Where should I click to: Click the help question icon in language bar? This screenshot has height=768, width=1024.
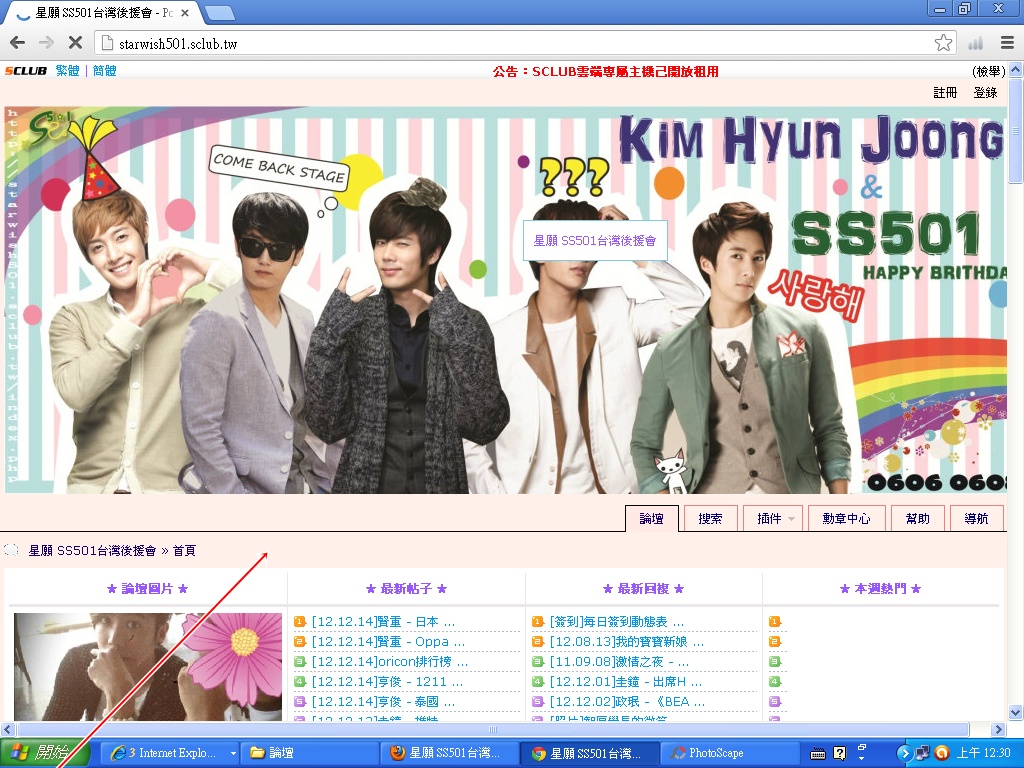(x=840, y=754)
